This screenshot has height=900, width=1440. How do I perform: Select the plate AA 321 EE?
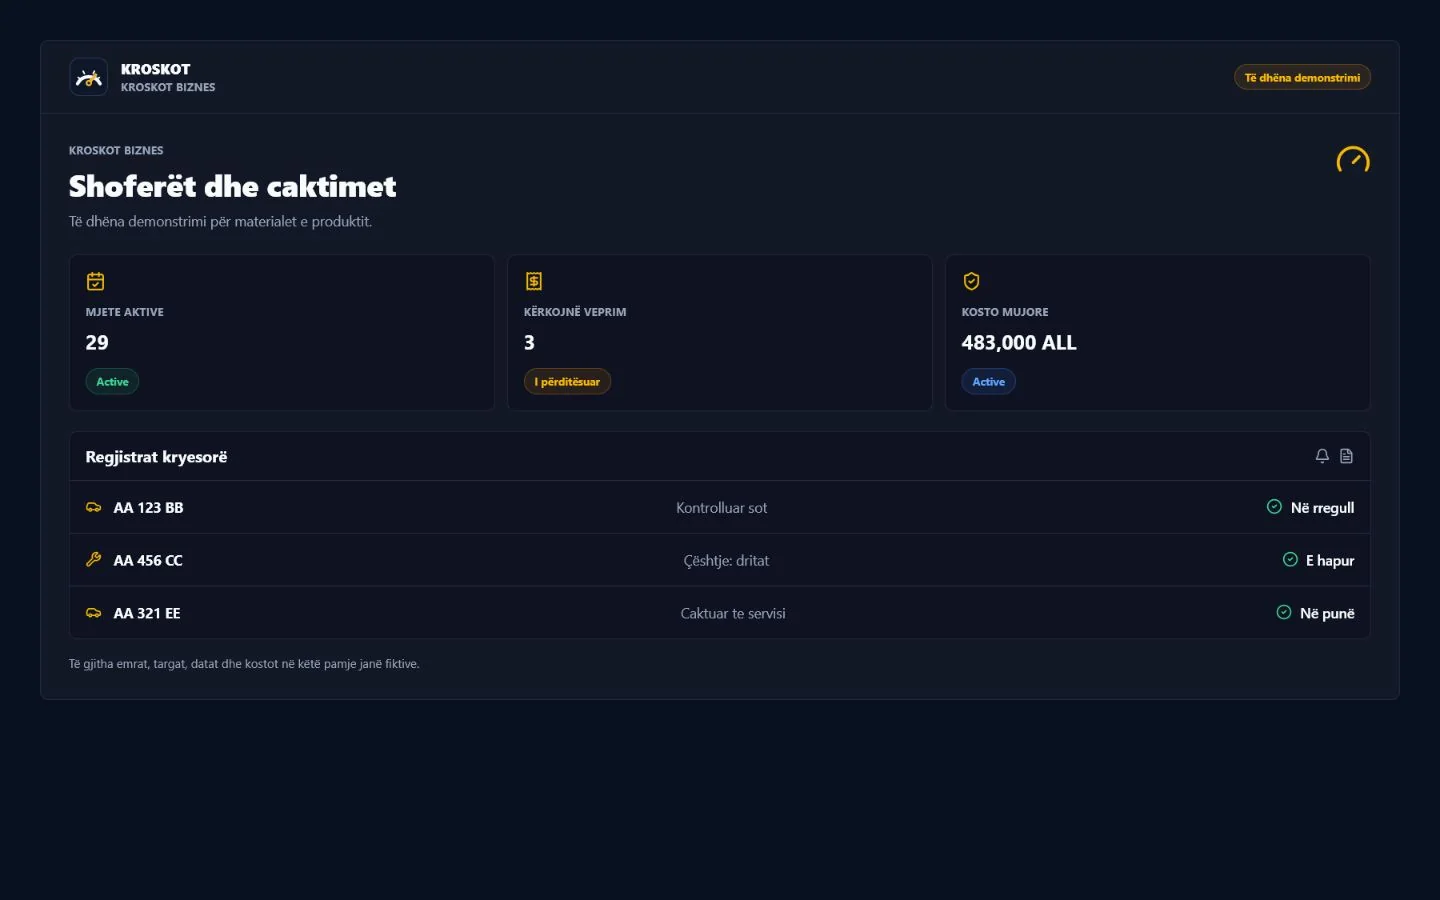[x=147, y=614]
